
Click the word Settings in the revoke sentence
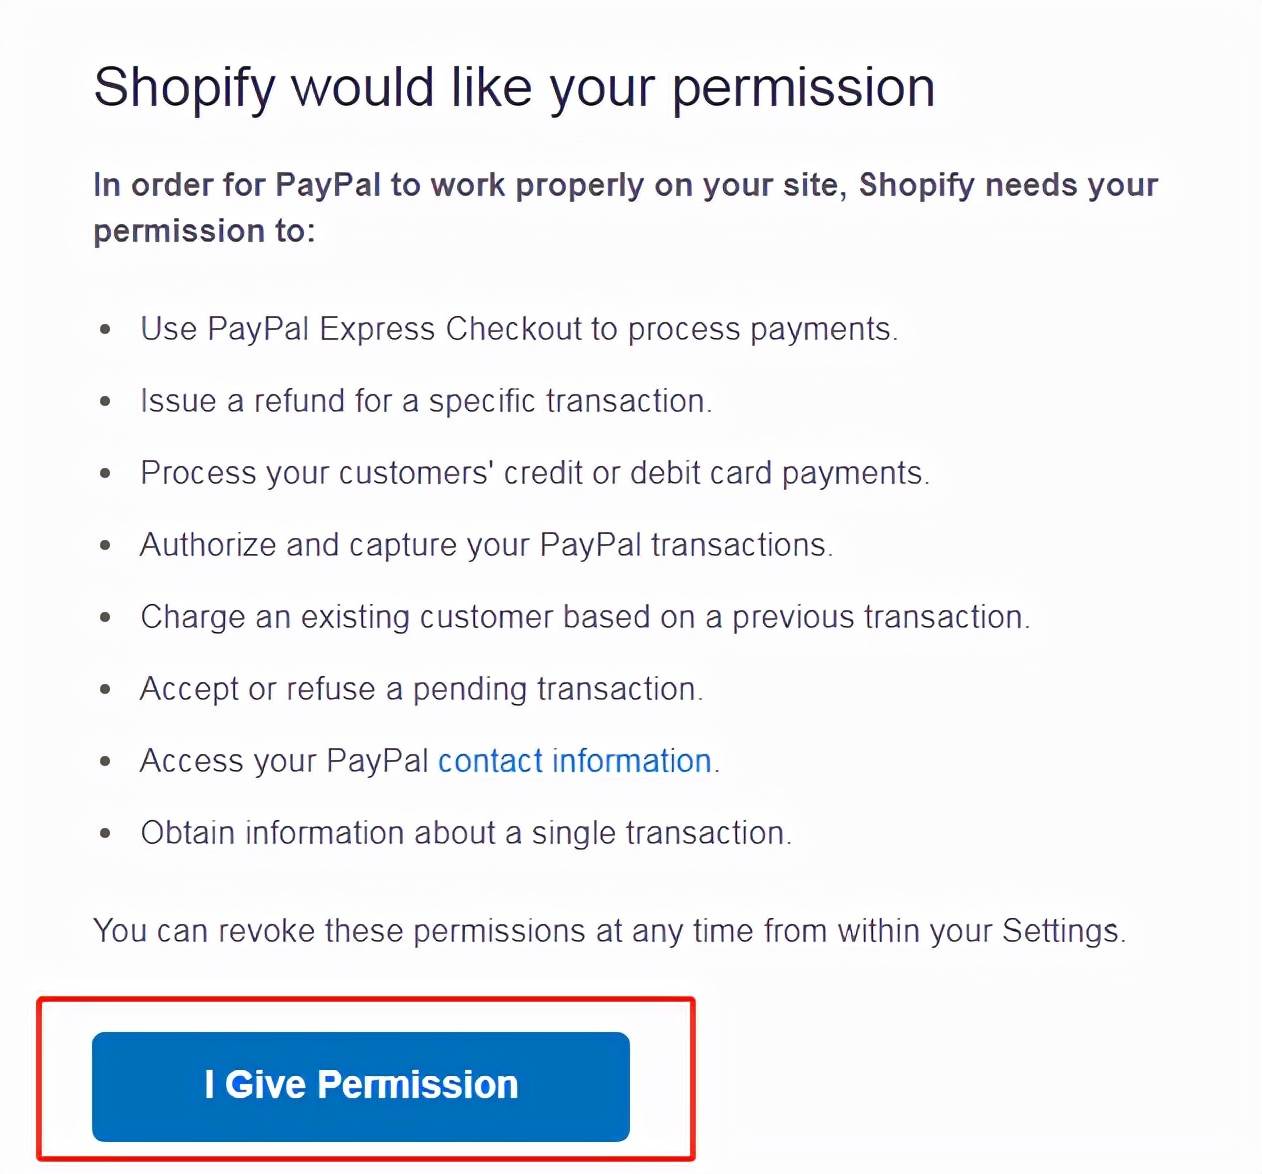coord(1060,931)
